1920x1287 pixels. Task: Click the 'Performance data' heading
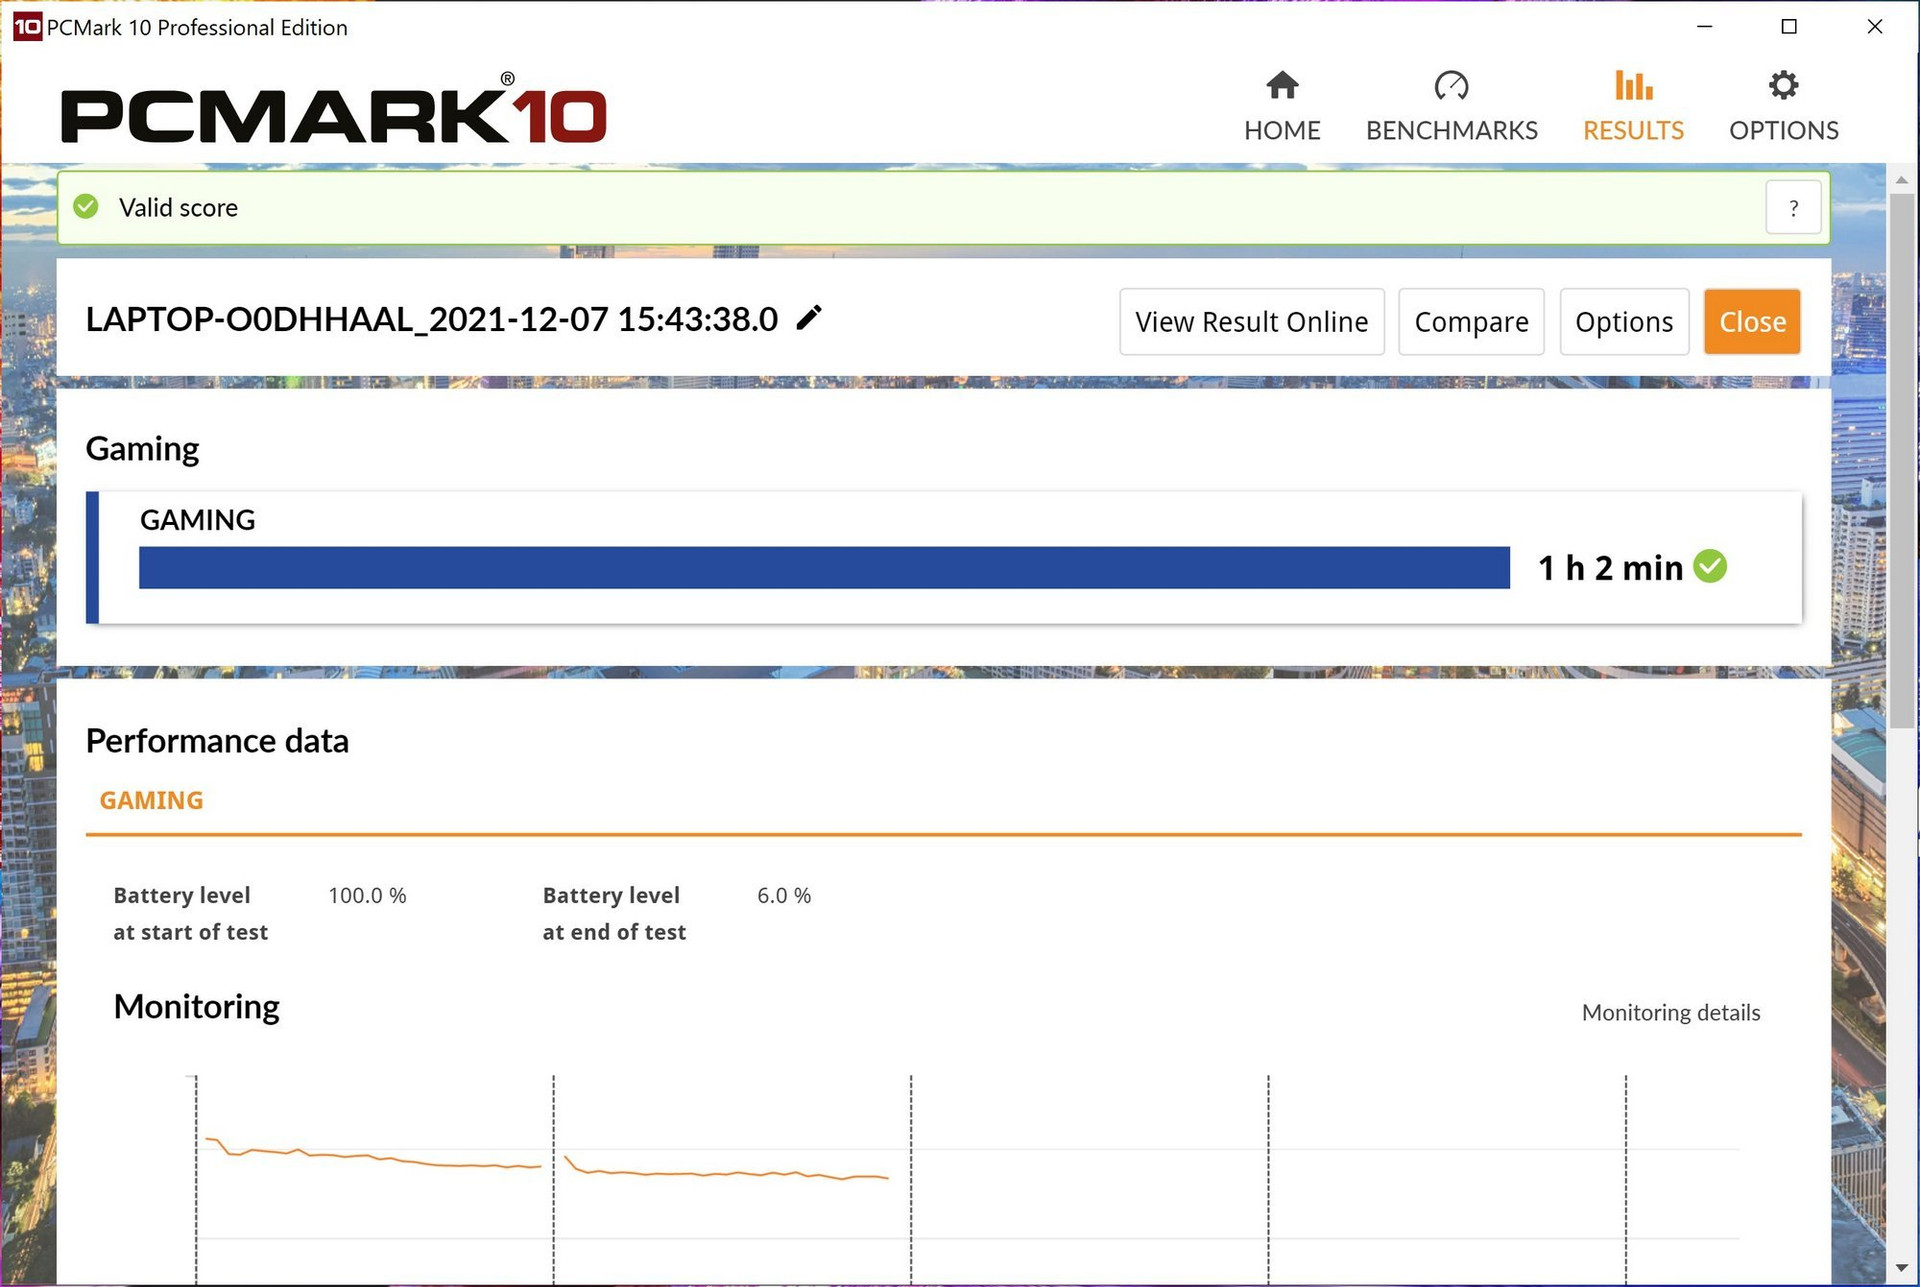pos(217,741)
